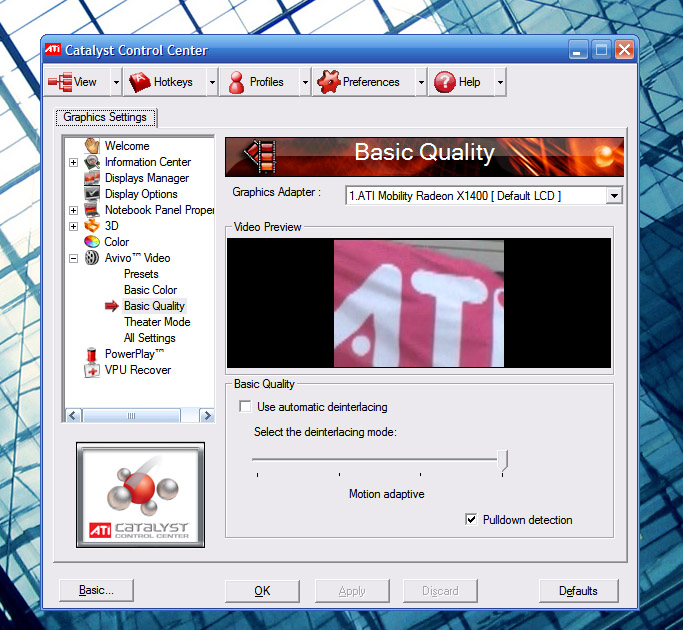
Task: Click the Apply button
Action: [352, 591]
